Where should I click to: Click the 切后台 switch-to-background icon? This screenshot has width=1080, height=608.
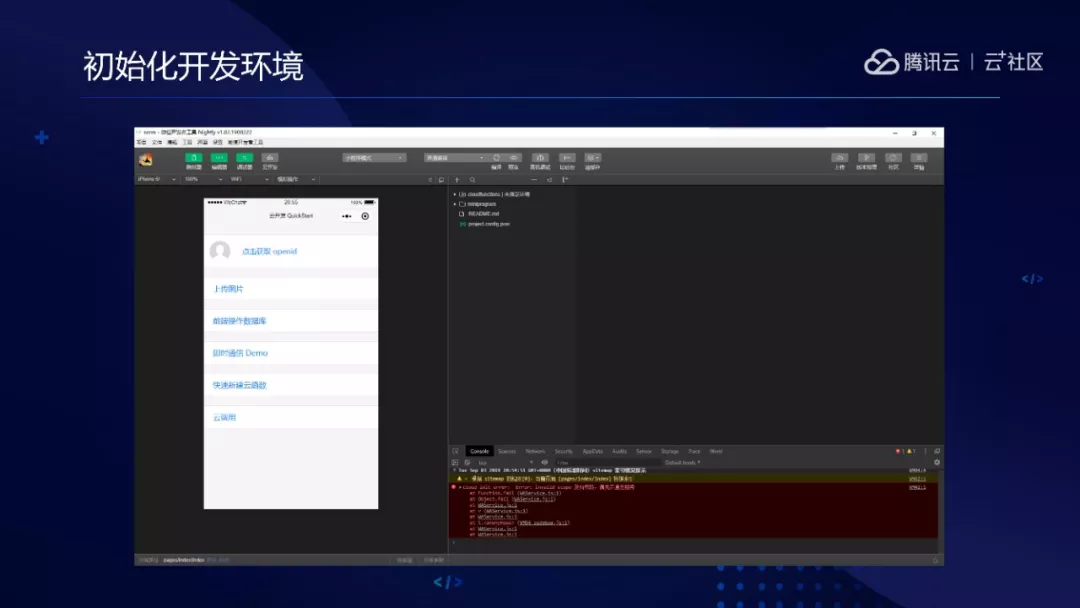coord(567,158)
